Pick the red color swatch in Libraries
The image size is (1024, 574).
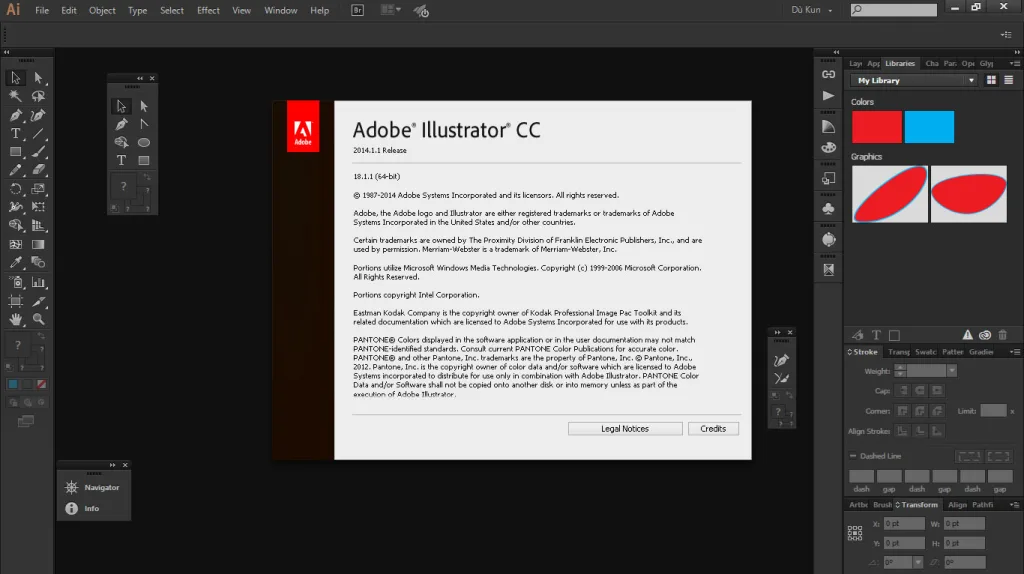click(876, 127)
